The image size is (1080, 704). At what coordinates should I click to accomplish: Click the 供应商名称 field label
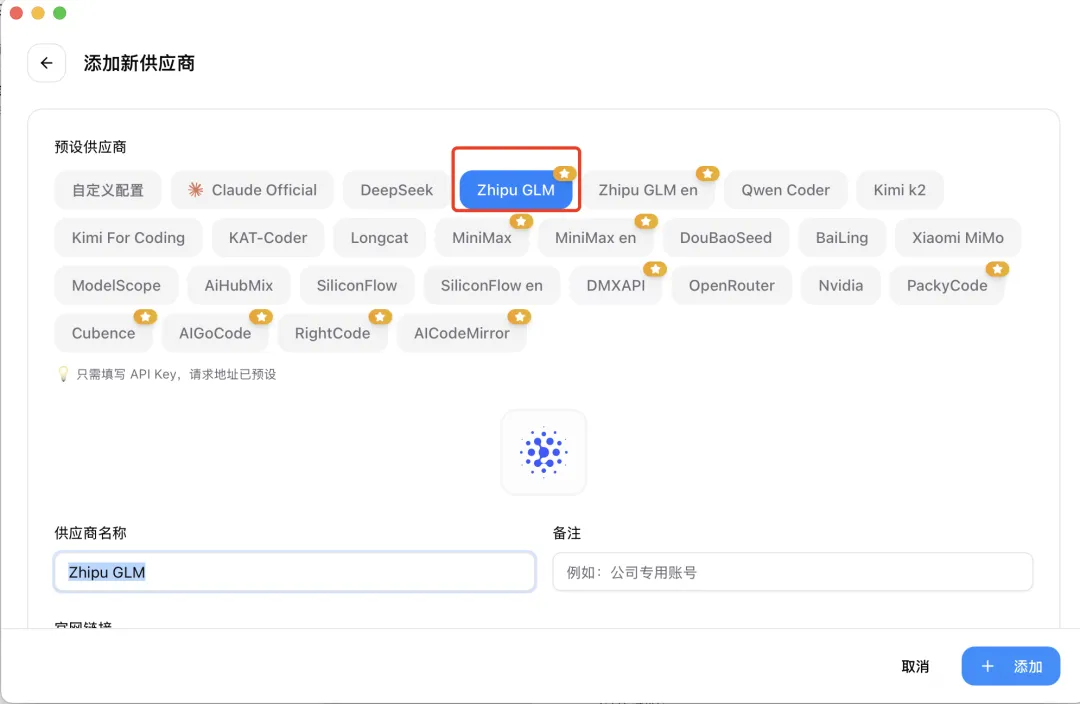(90, 533)
